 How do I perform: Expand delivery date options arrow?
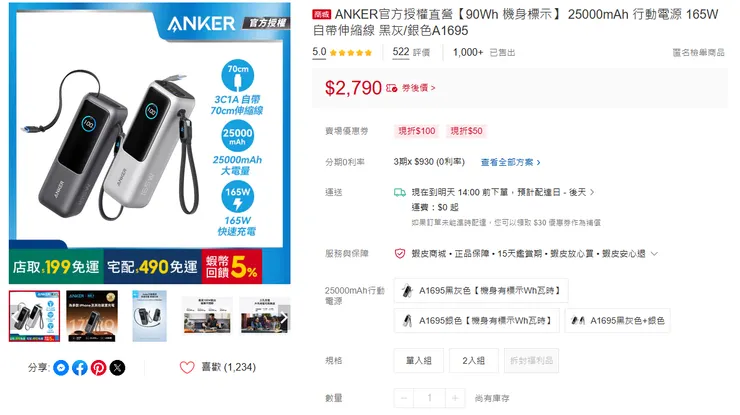click(x=592, y=192)
